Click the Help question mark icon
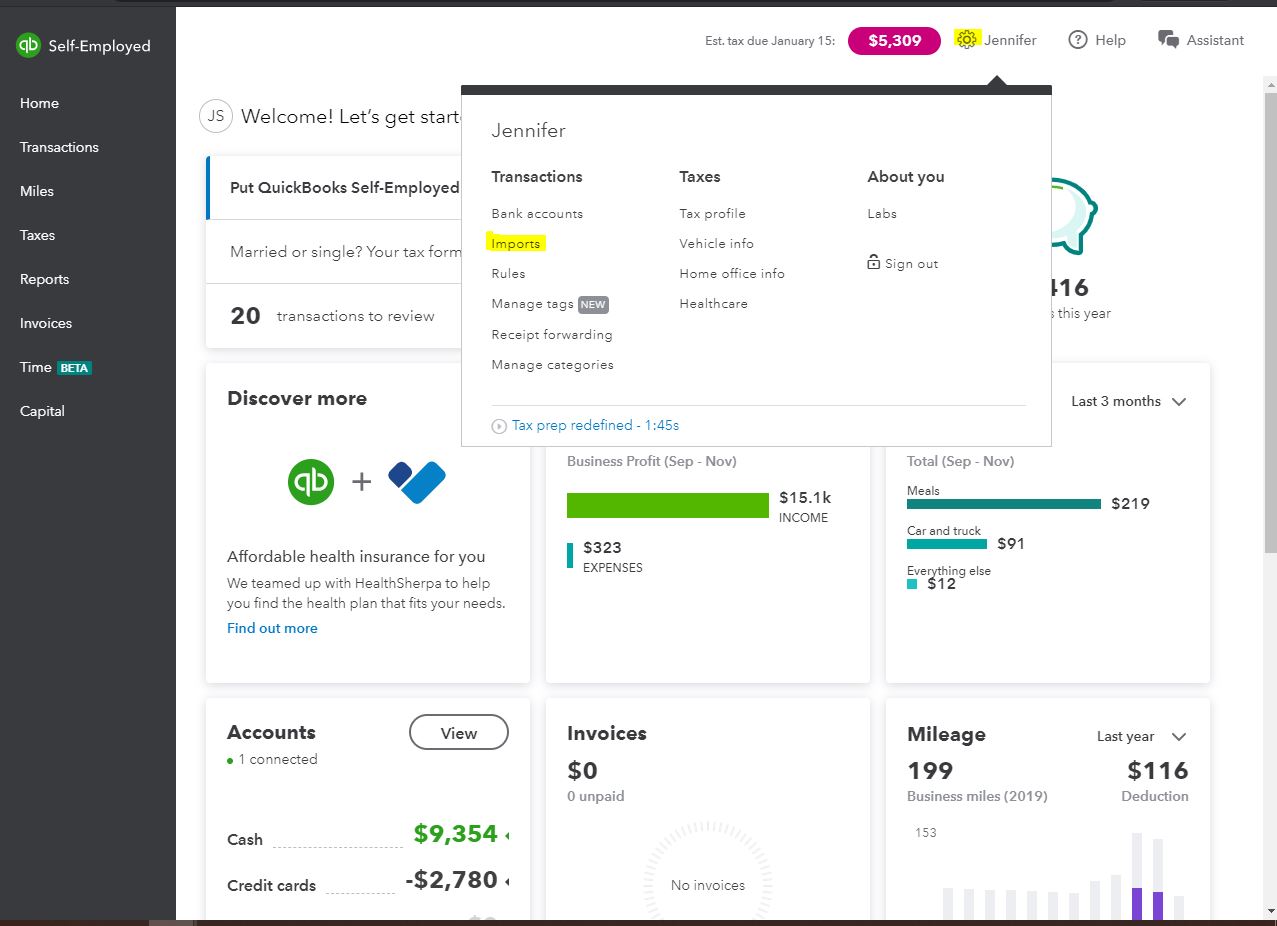The image size is (1277, 926). coord(1078,40)
